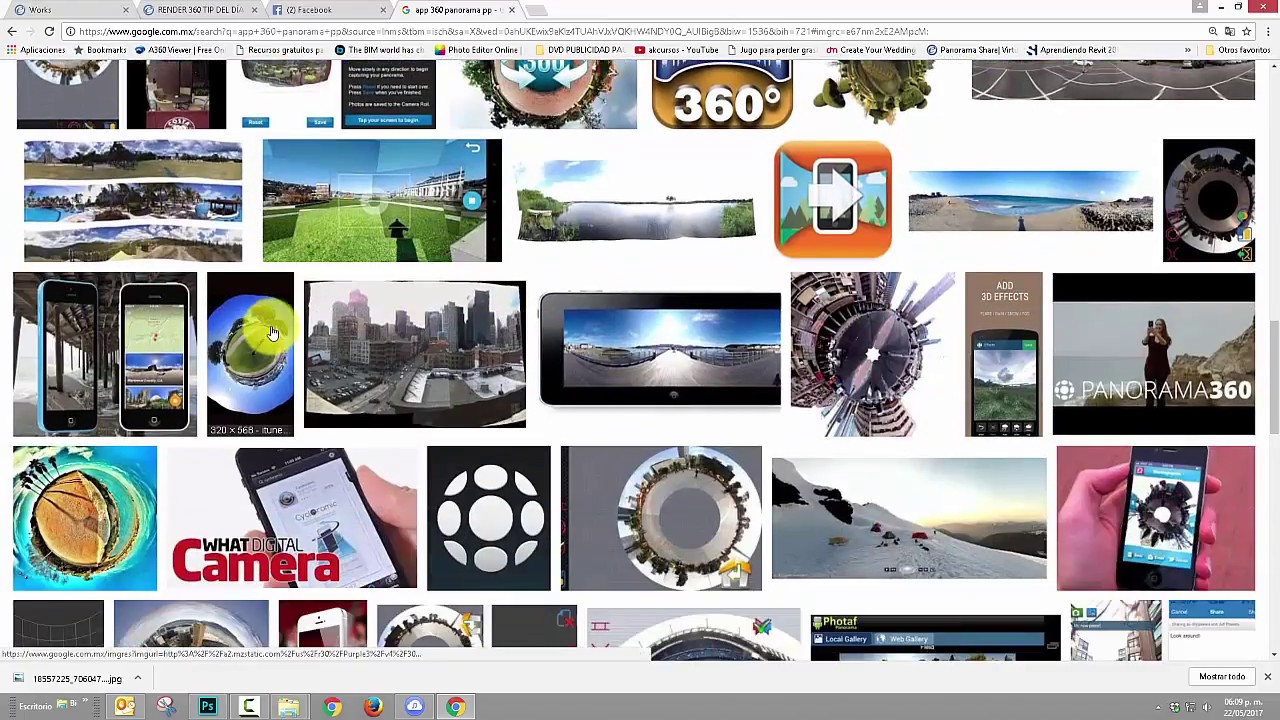
Task: Open the Aprendiendo Revit bookmark
Action: click(x=1071, y=50)
